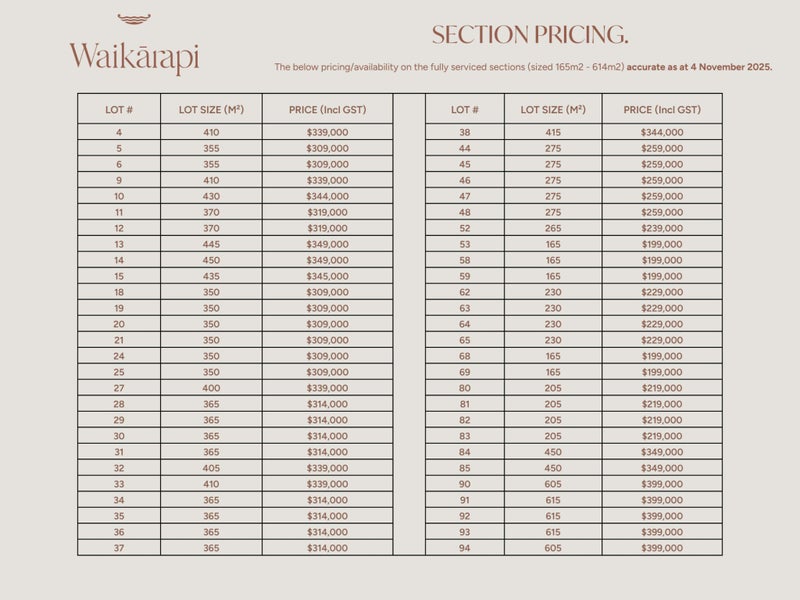Select the right PRICE (Incl GST) header
Image resolution: width=800 pixels, height=600 pixels.
coord(662,109)
